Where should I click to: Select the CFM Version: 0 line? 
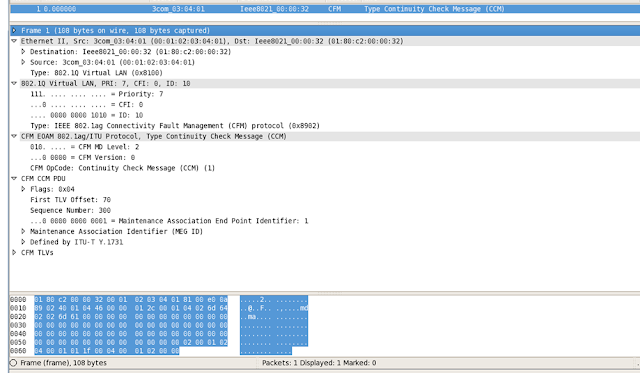82,157
